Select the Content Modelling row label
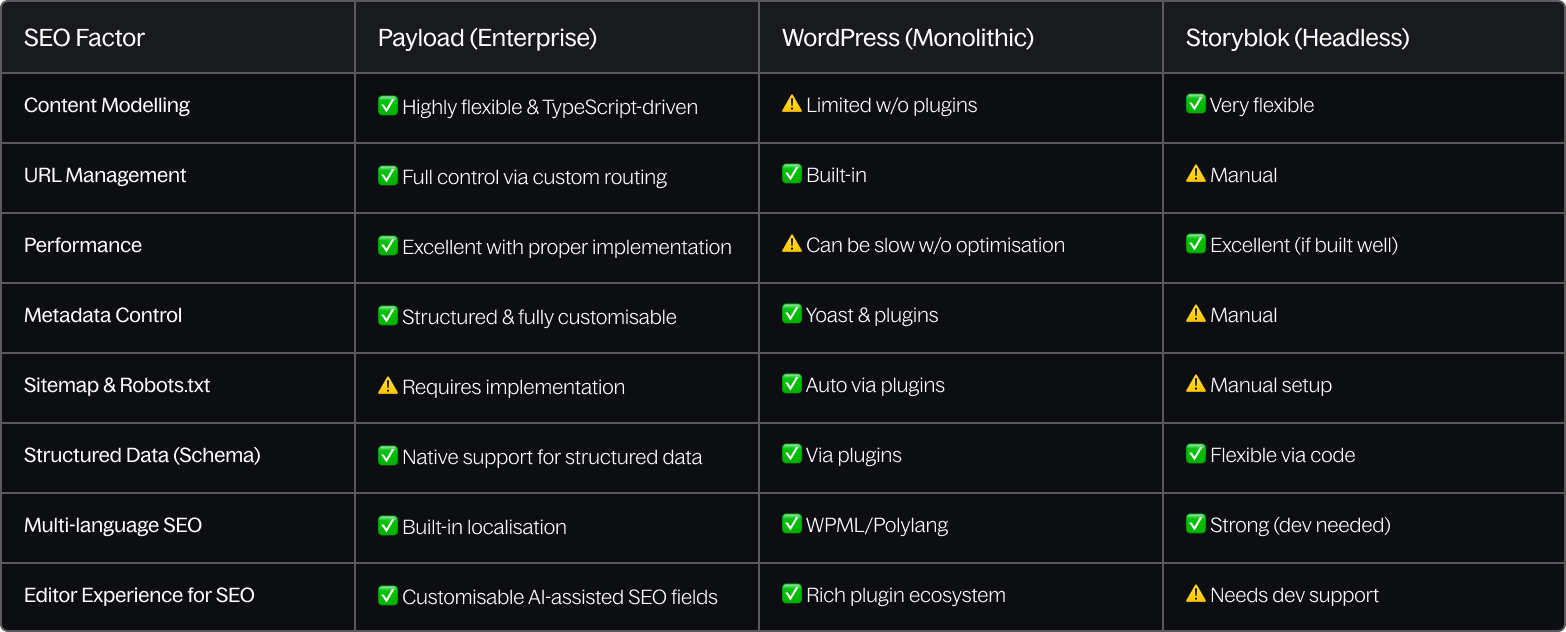The height and width of the screenshot is (632, 1566). 107,105
